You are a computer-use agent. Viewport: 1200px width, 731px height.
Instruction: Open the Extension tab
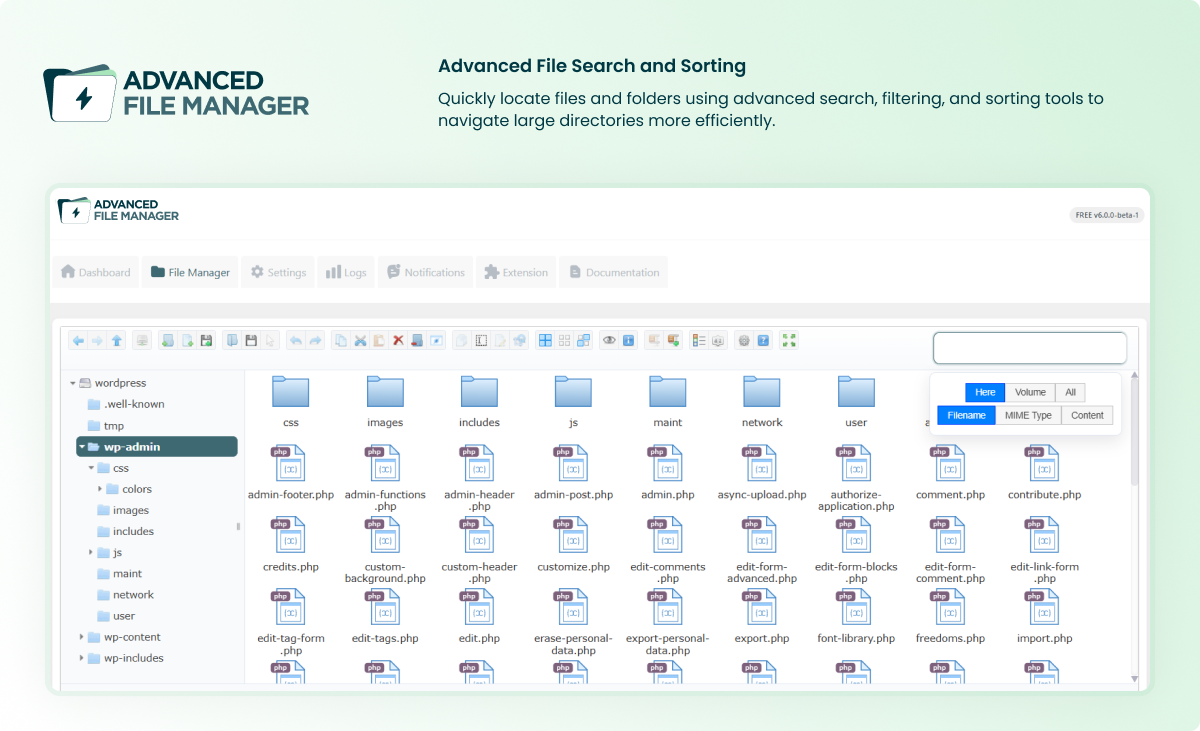[x=516, y=272]
